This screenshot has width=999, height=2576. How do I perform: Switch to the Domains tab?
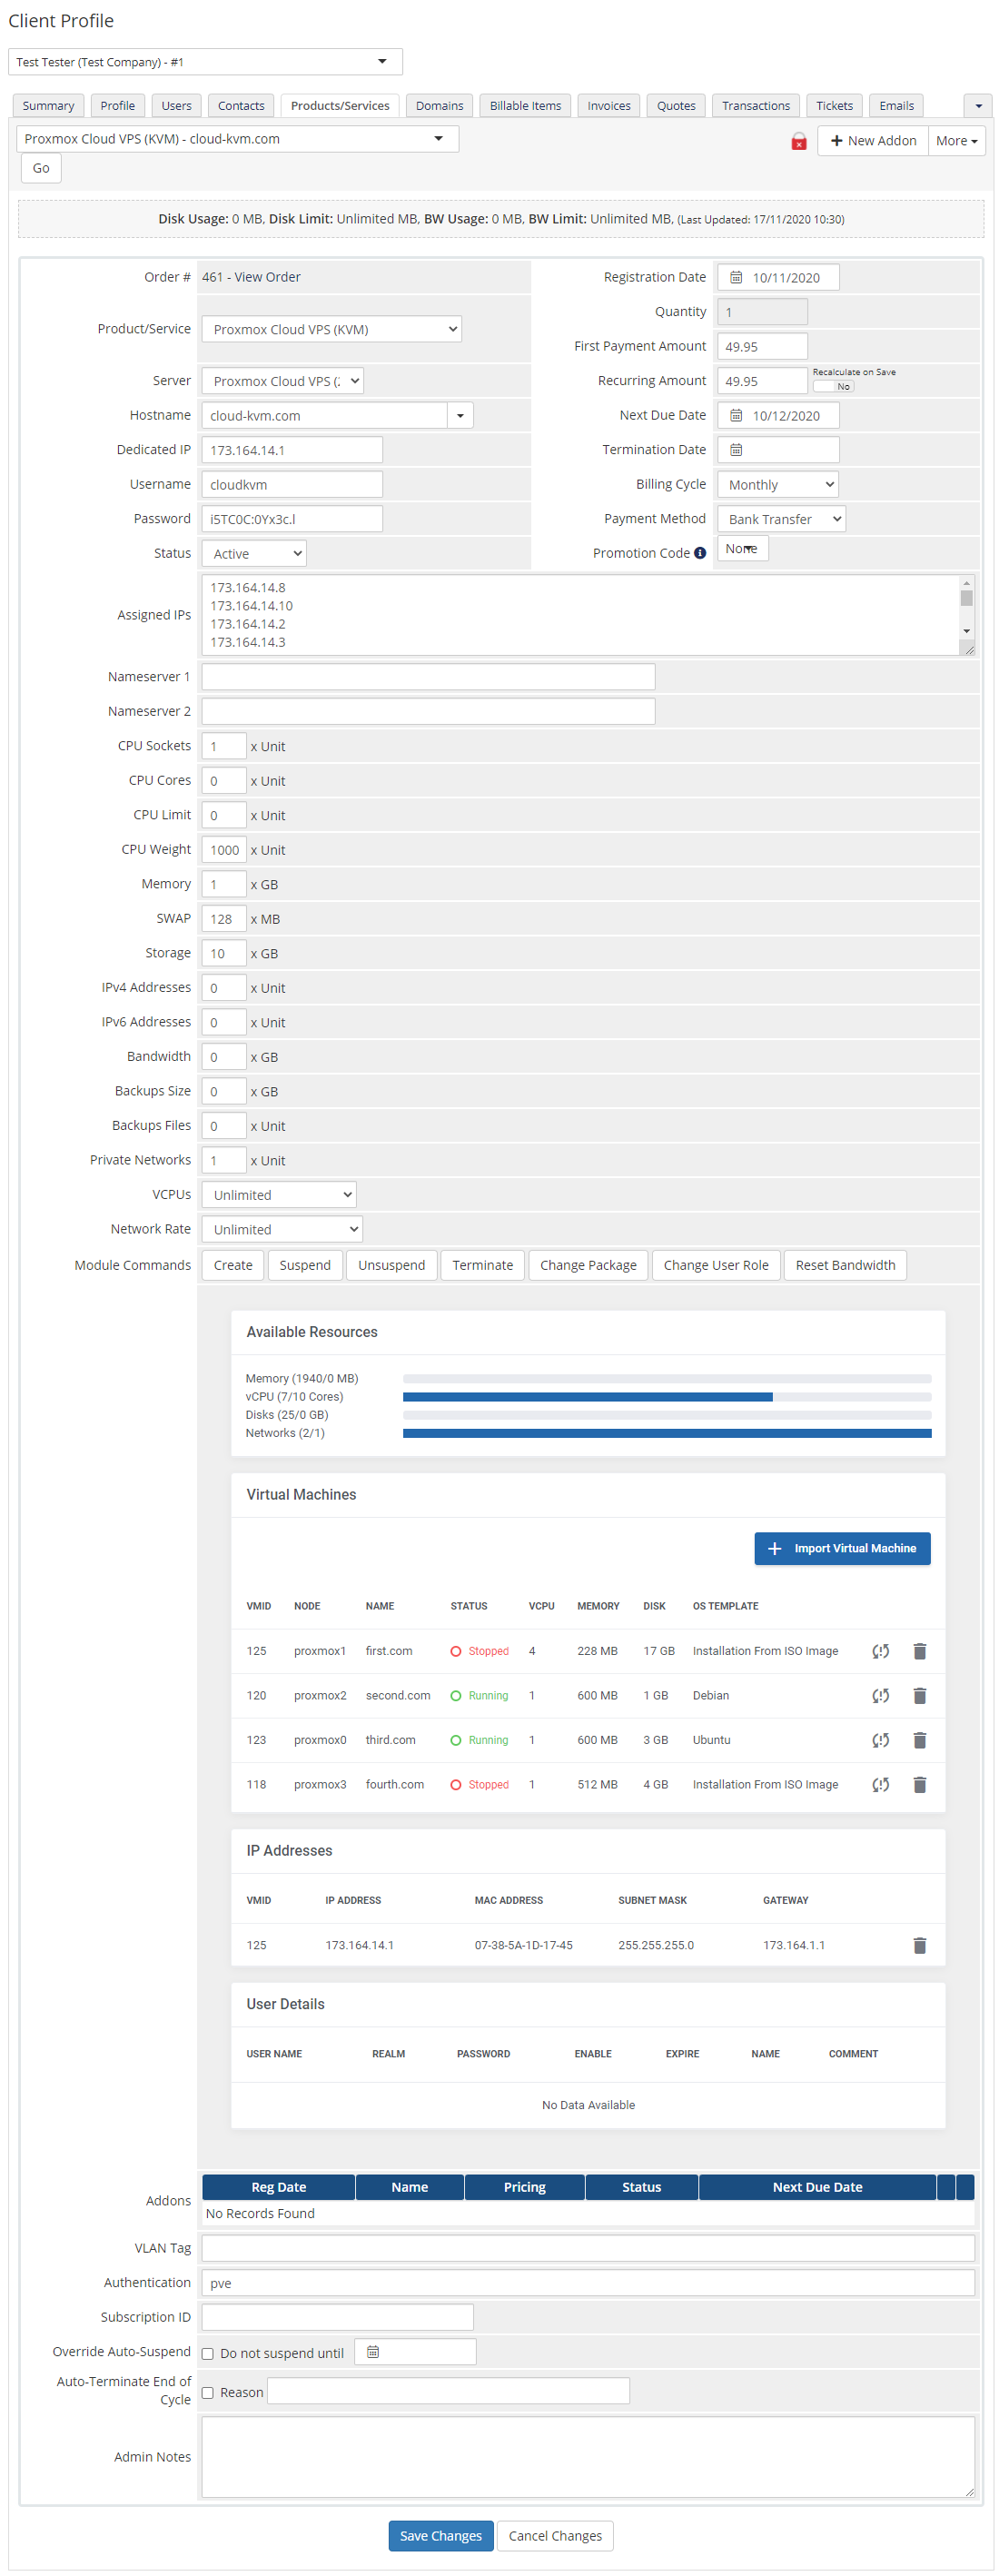439,105
